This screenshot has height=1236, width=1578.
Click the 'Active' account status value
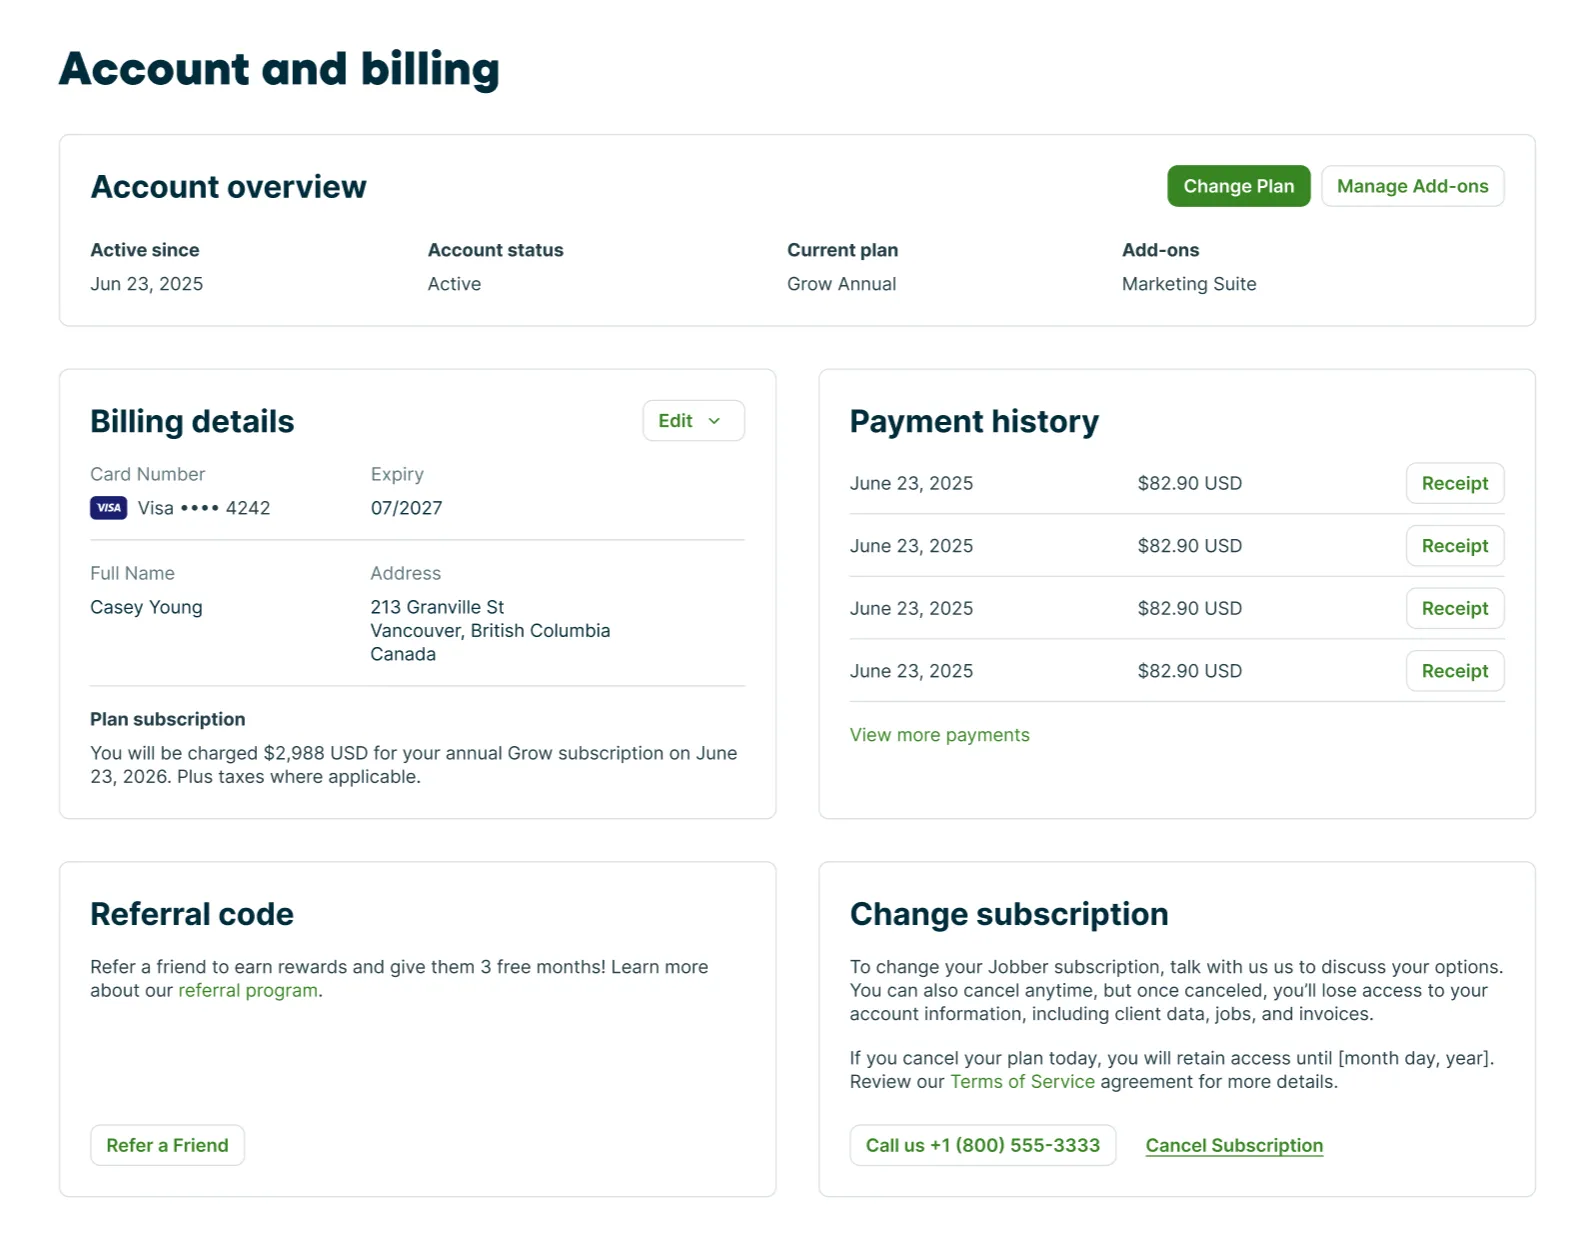454,284
